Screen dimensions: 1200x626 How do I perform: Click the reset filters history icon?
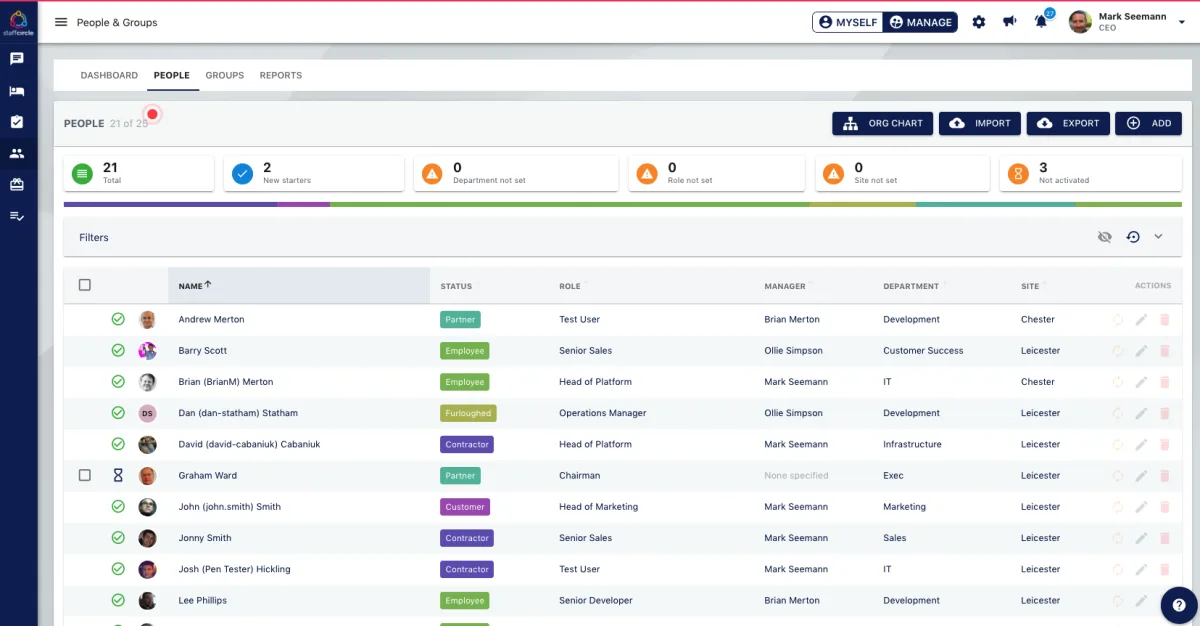(x=1133, y=237)
